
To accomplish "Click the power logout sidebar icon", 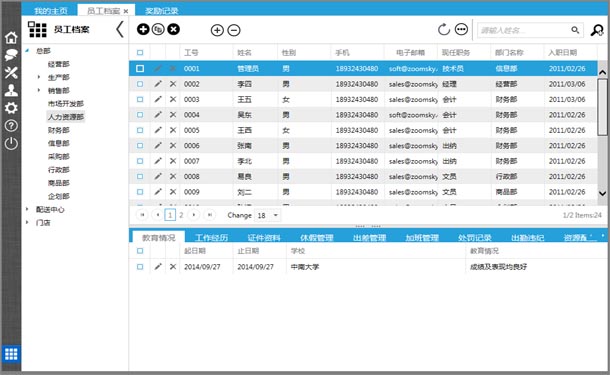I will pyautogui.click(x=11, y=143).
